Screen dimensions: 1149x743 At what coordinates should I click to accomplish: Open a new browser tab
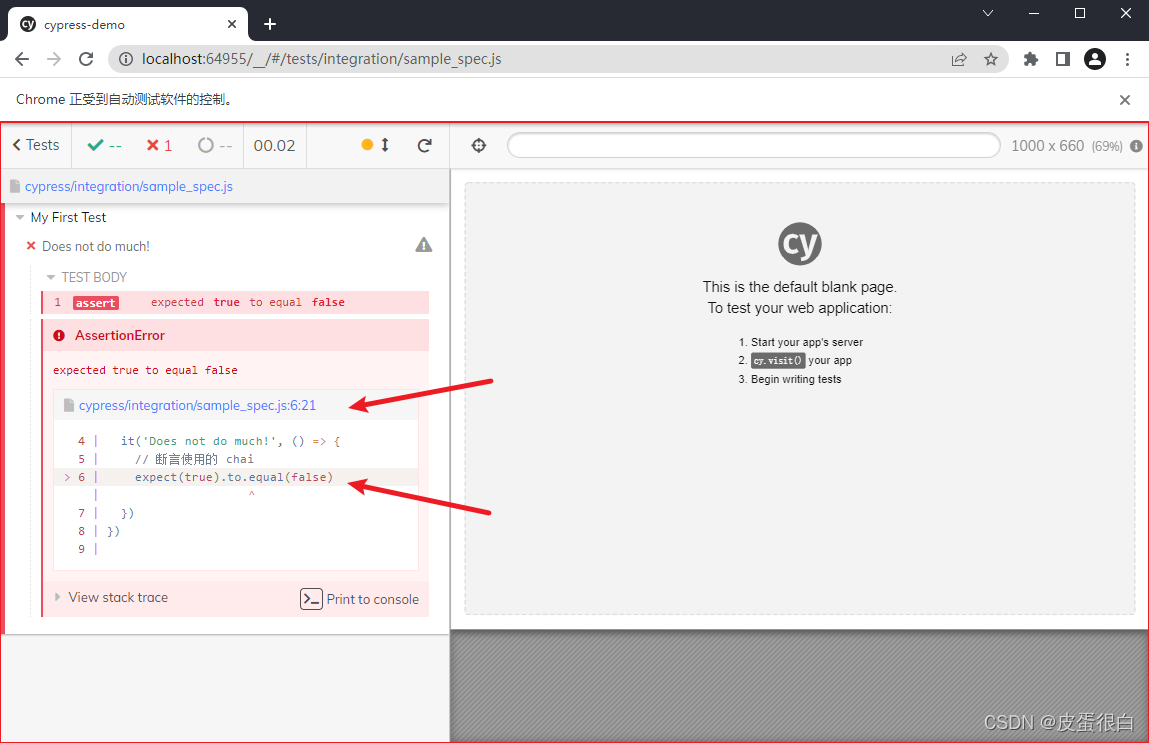point(270,24)
